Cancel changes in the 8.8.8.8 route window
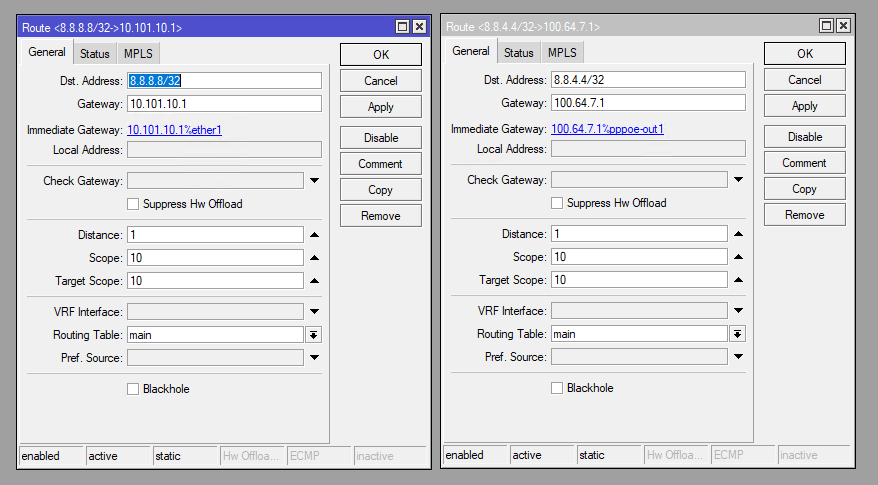 click(x=381, y=81)
